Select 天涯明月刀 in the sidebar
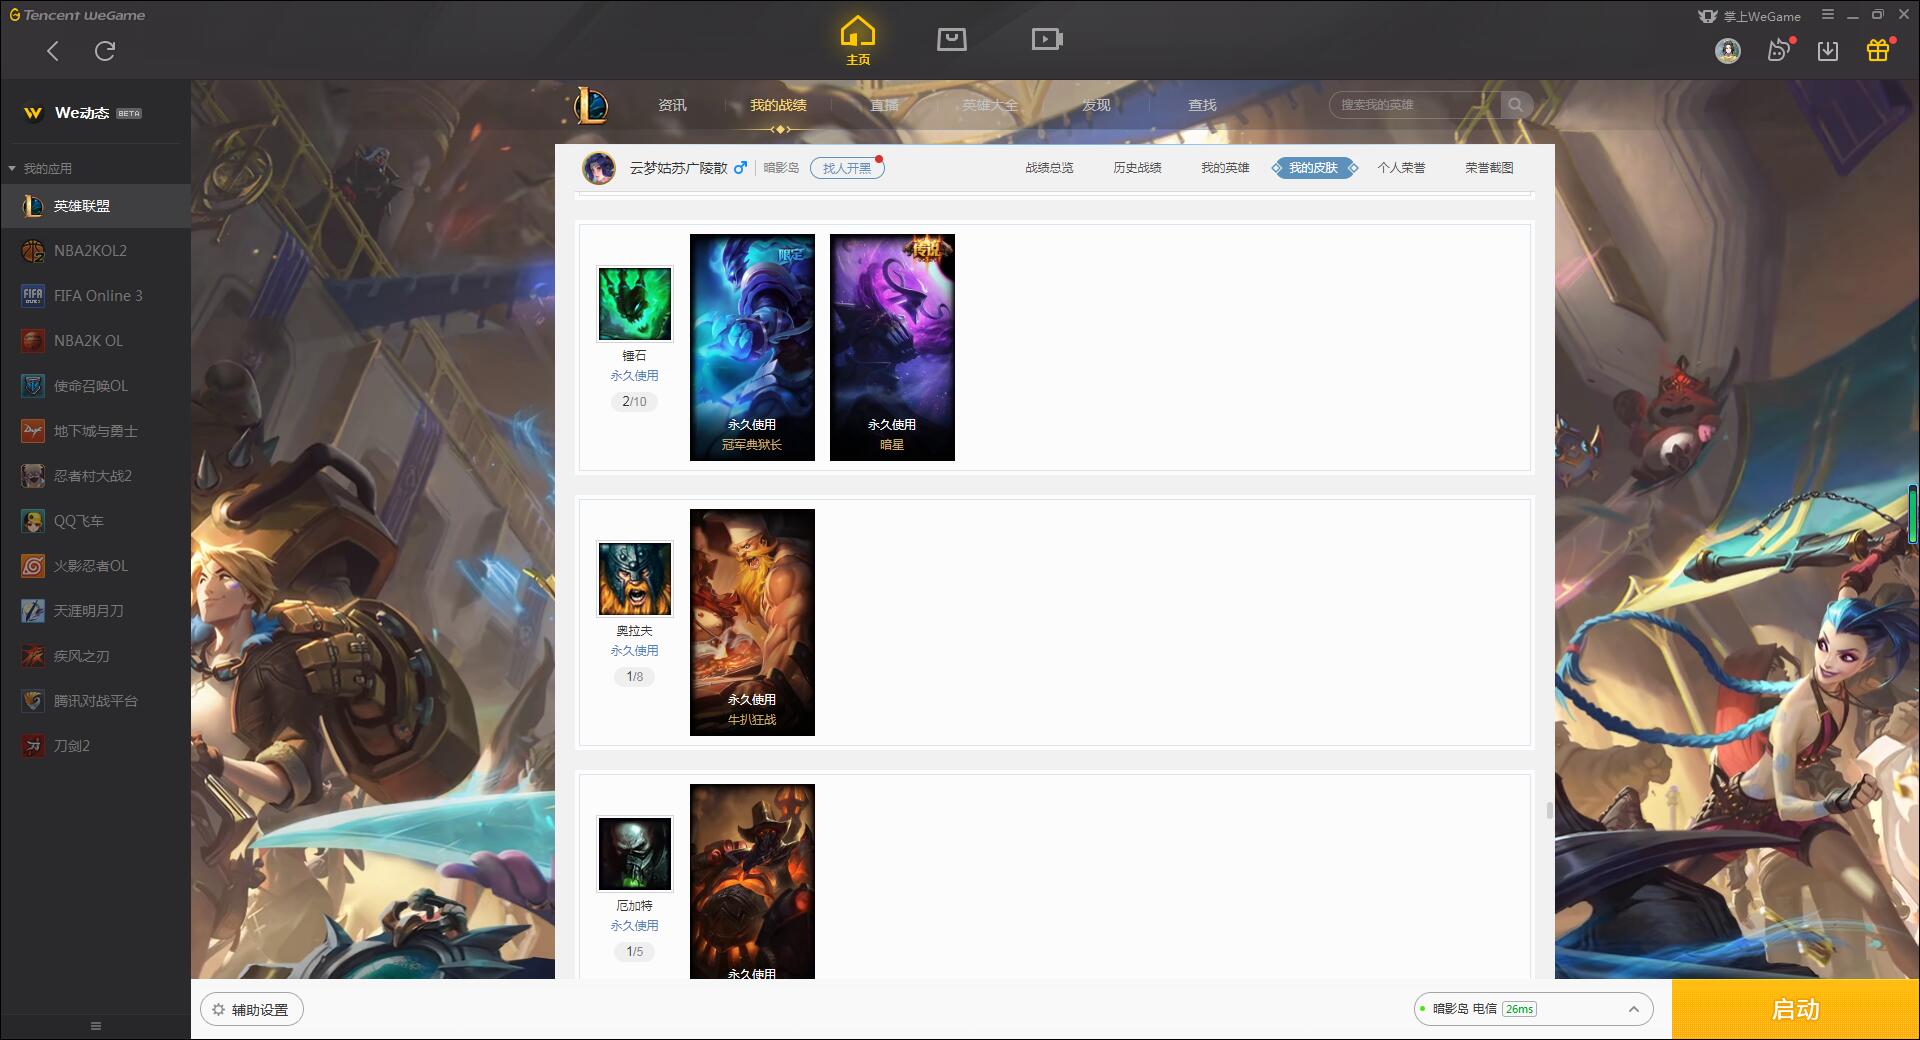The image size is (1920, 1040). coord(95,611)
